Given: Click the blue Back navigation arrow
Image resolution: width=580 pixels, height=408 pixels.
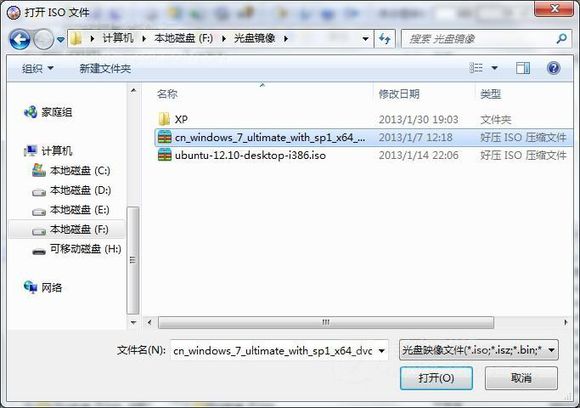Looking at the screenshot, I should pyautogui.click(x=19, y=39).
